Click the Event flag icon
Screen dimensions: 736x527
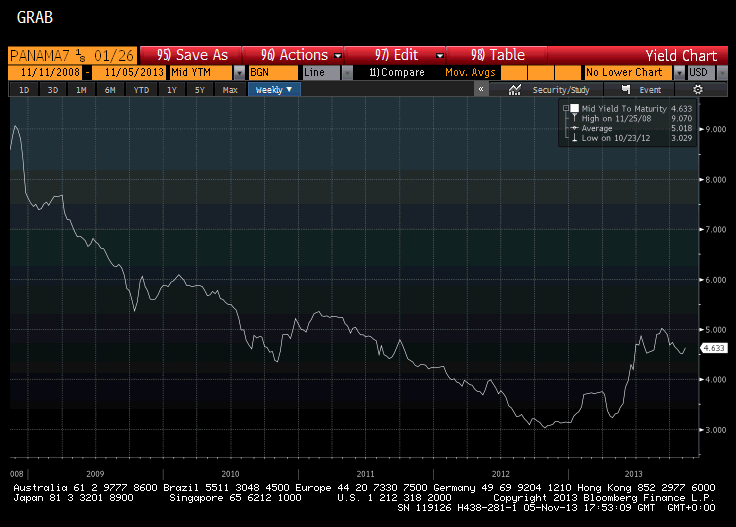626,89
